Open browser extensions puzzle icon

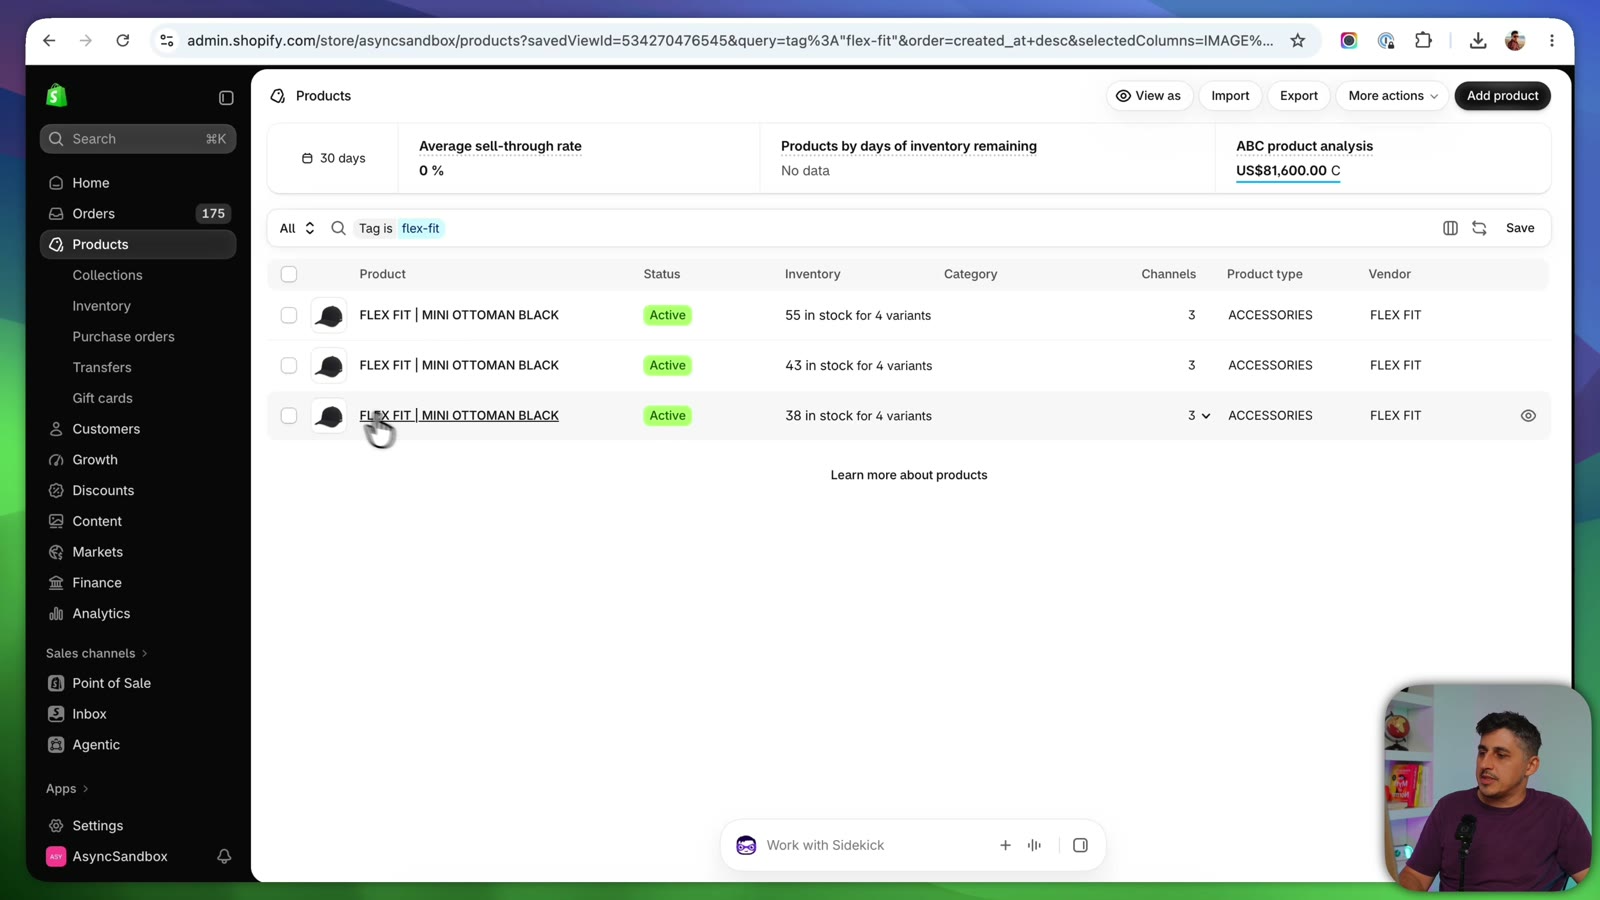click(x=1423, y=41)
